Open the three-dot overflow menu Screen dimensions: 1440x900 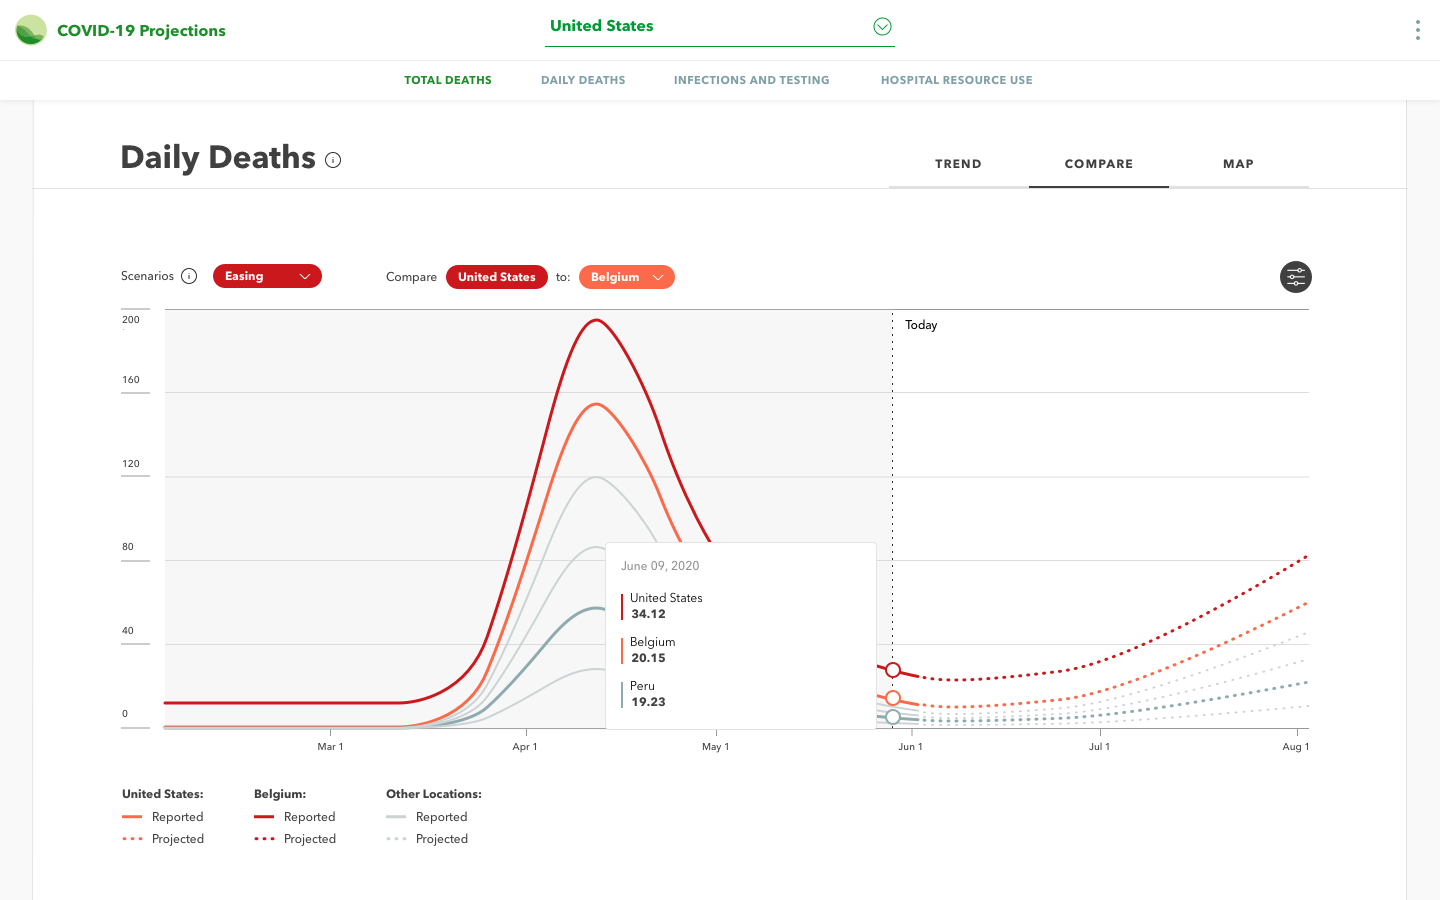(1417, 30)
